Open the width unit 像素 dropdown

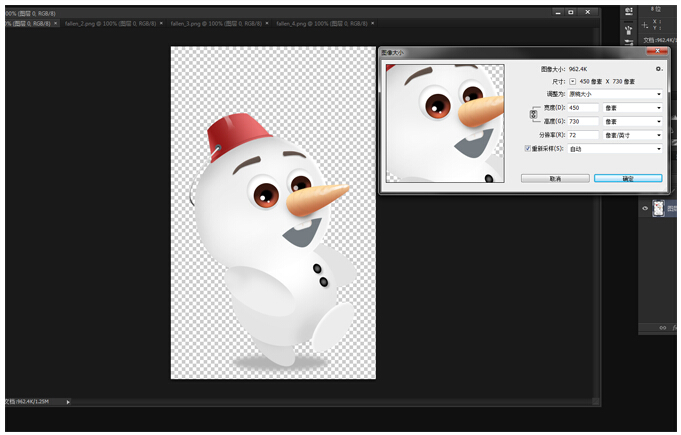click(x=633, y=108)
